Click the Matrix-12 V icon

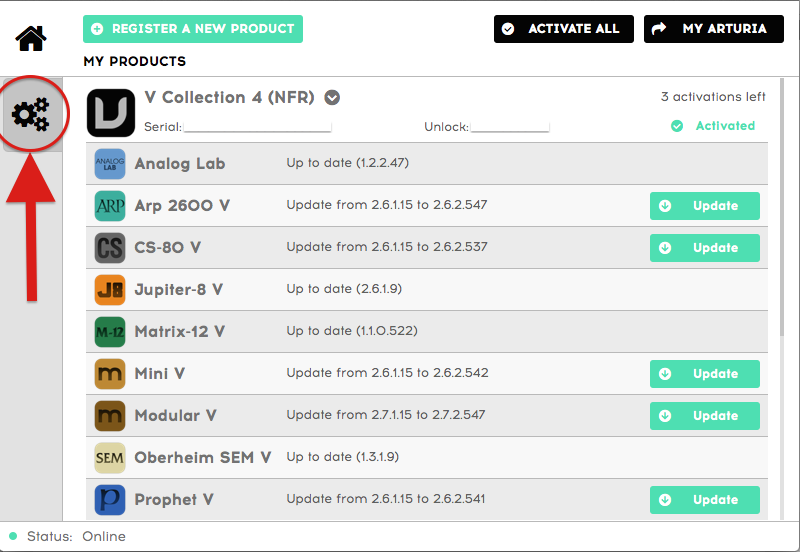tap(110, 332)
